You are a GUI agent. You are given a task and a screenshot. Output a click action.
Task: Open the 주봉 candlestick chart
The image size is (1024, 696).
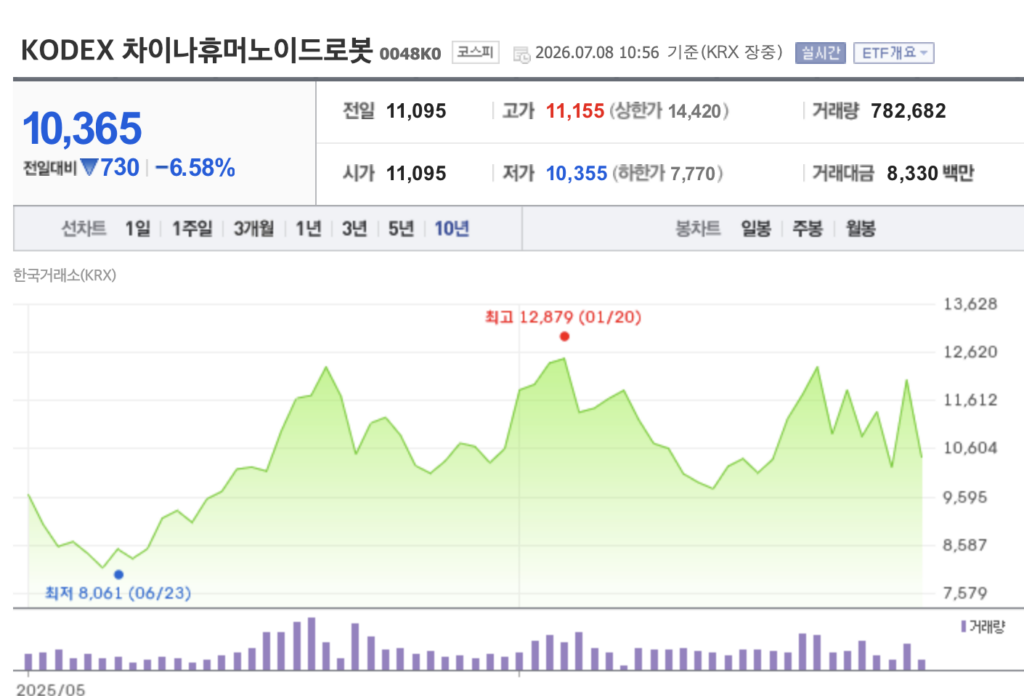click(x=808, y=229)
